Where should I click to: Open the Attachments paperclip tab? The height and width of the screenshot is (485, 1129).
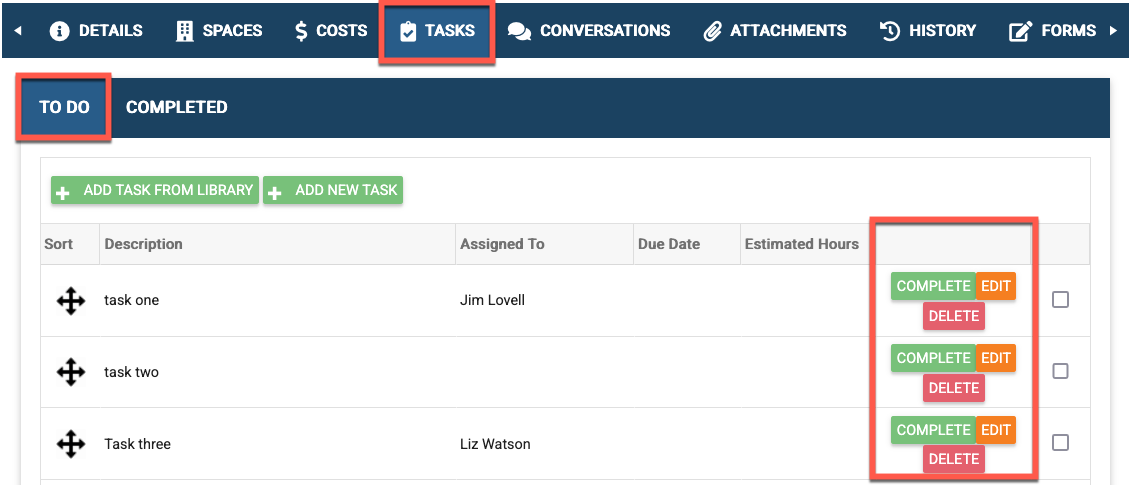tap(775, 31)
